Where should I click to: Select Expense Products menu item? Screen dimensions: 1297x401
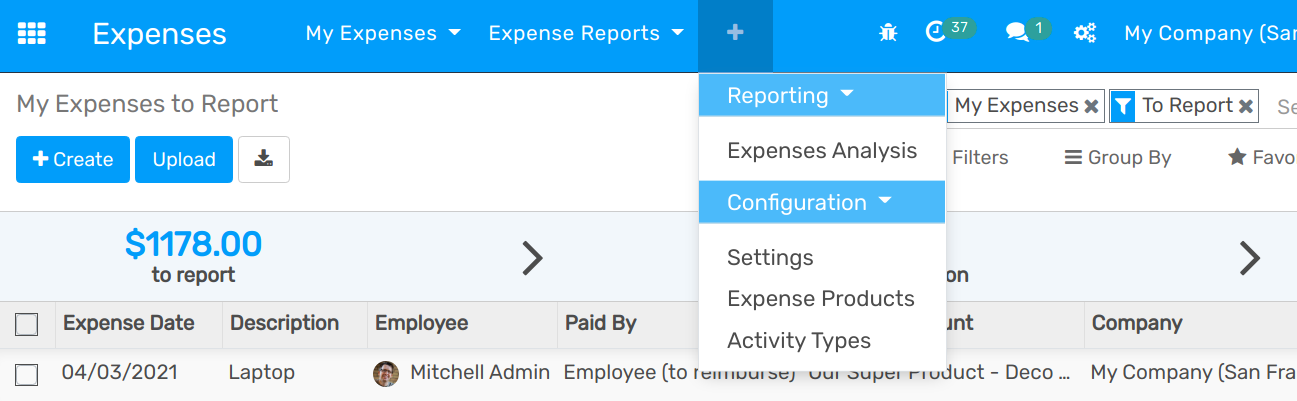pos(822,299)
